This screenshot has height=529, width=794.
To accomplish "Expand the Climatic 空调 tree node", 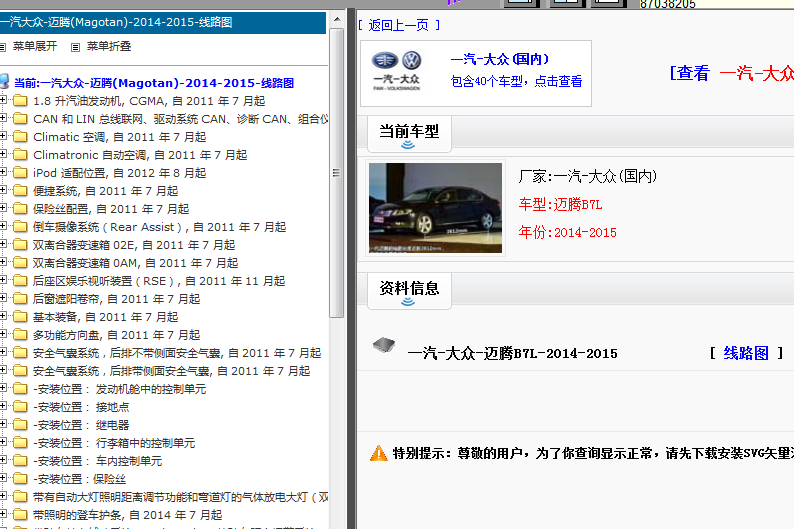I will (3, 136).
